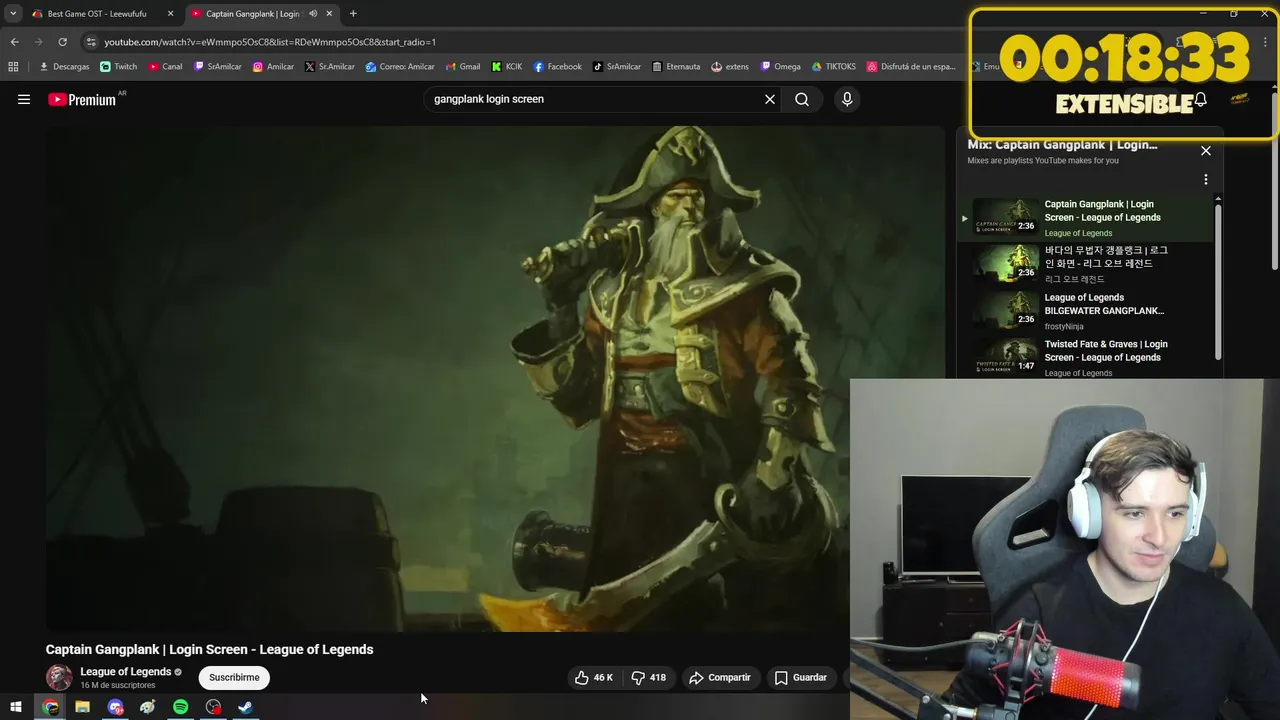
Task: Open the League of Legends channel name link
Action: (125, 671)
